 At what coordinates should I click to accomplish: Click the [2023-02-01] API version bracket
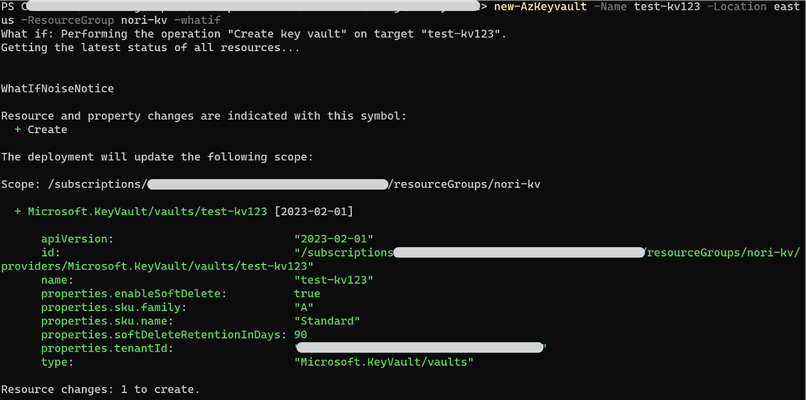[314, 211]
